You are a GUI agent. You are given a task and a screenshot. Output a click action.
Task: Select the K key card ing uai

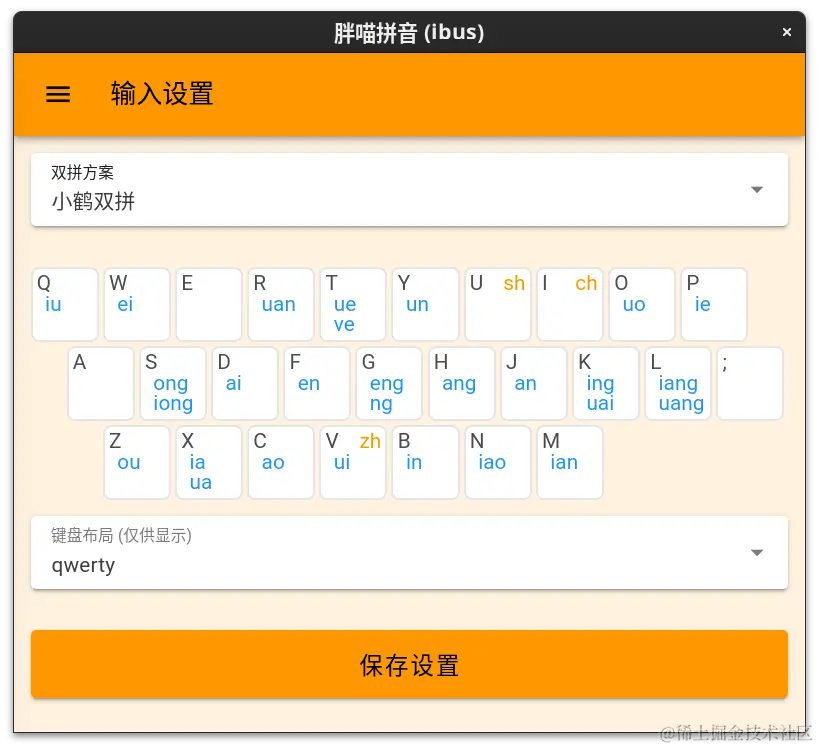pyautogui.click(x=606, y=383)
